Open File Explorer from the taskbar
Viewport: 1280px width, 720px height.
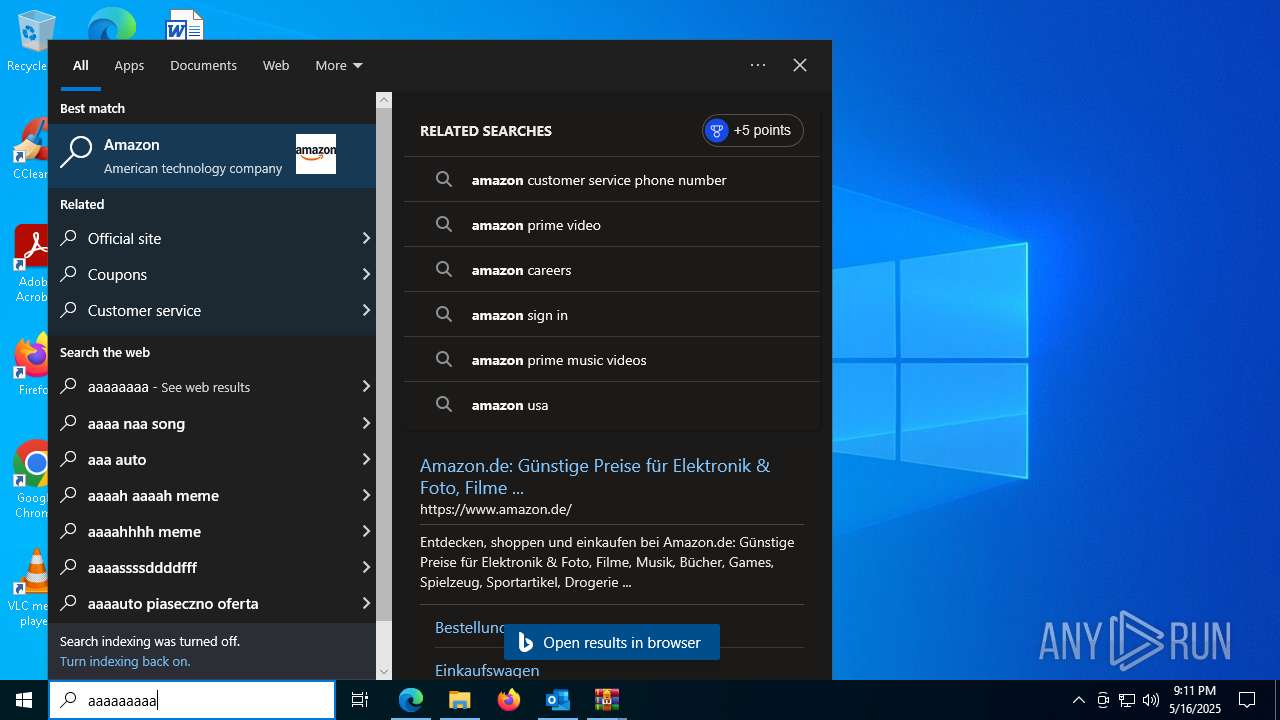pyautogui.click(x=459, y=700)
